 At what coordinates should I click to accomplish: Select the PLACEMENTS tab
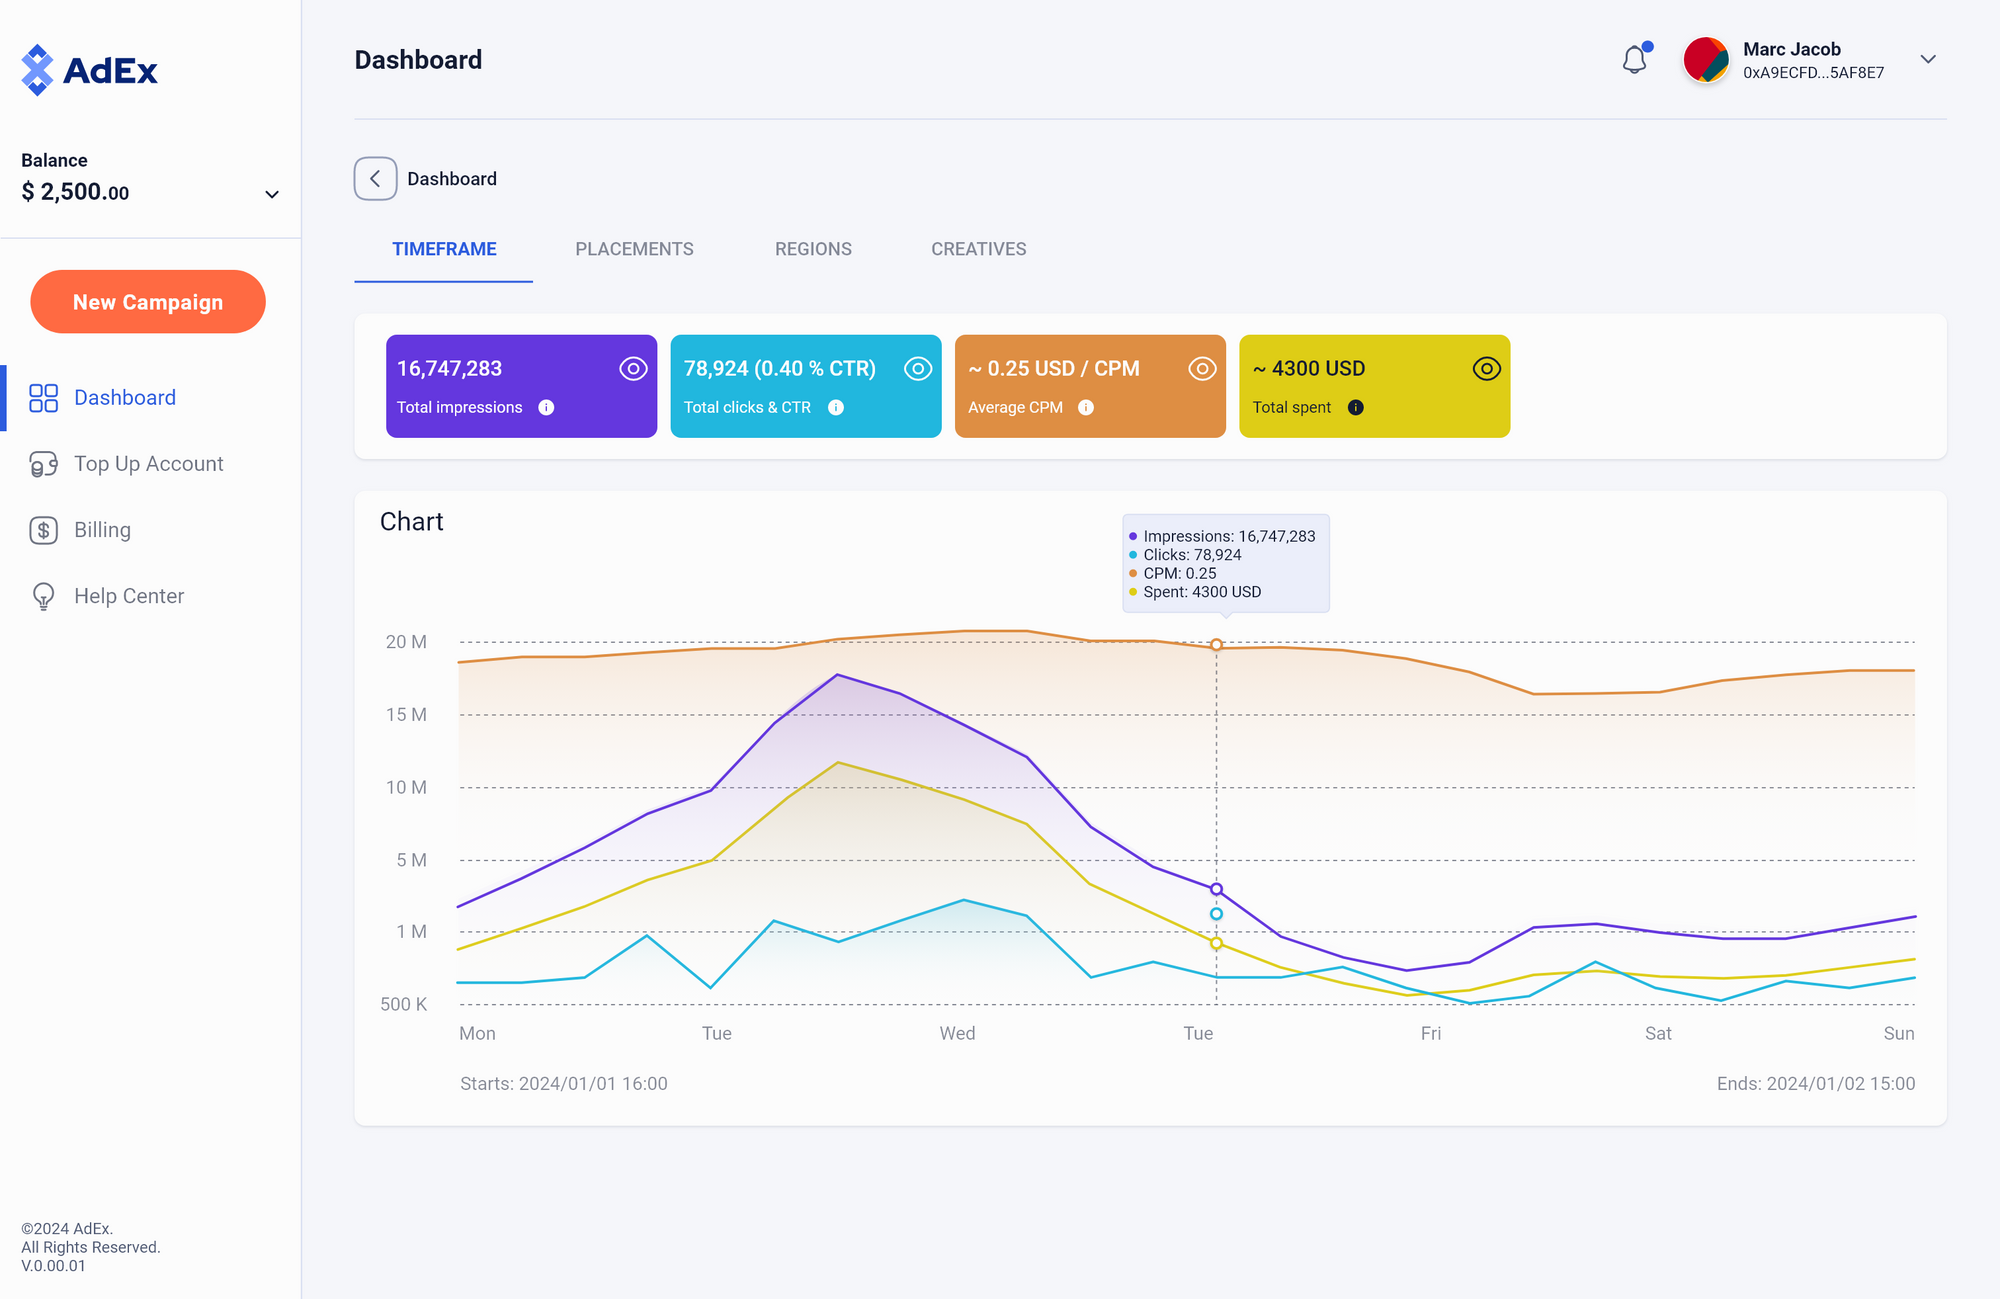636,248
